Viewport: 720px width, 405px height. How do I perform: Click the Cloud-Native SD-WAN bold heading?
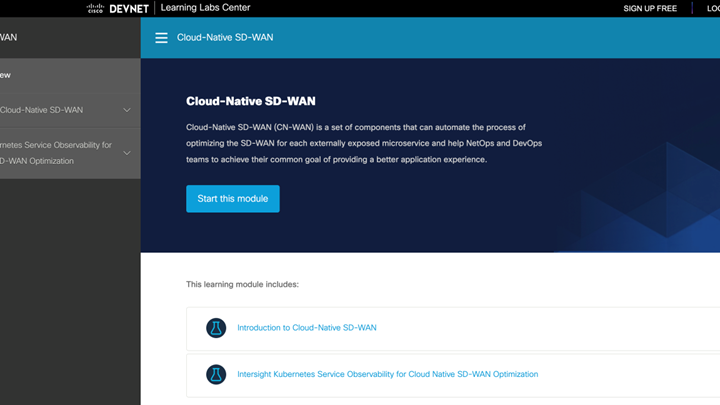click(x=251, y=101)
